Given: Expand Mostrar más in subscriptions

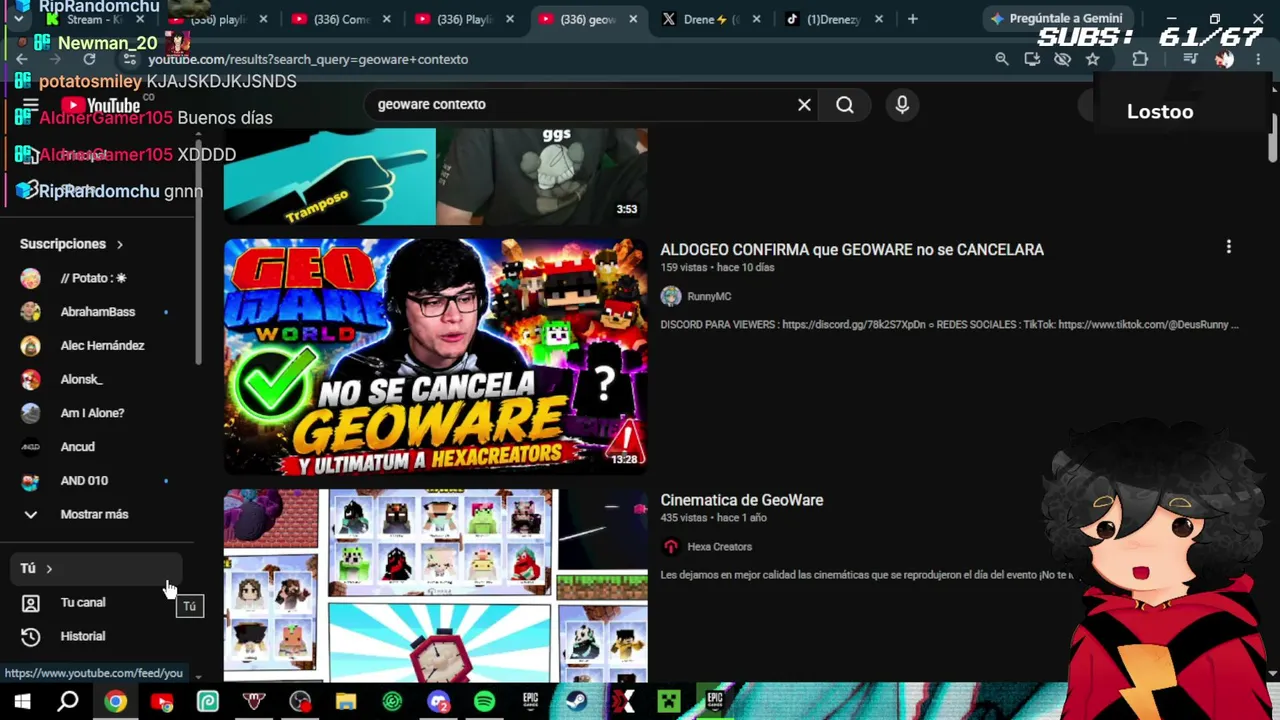Looking at the screenshot, I should click(x=96, y=514).
